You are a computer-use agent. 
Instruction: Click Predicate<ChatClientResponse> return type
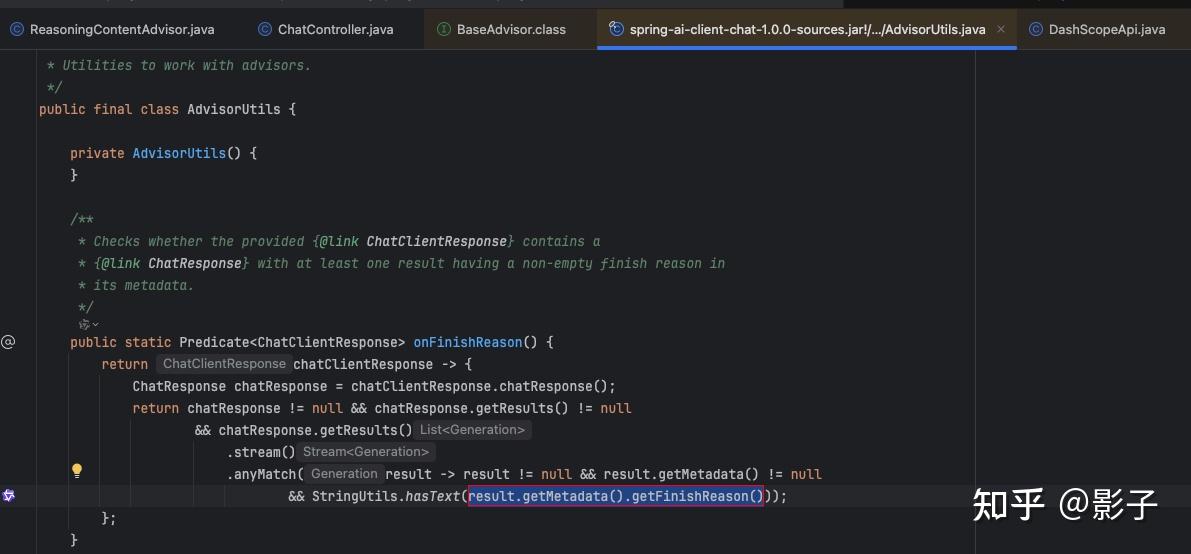point(292,343)
